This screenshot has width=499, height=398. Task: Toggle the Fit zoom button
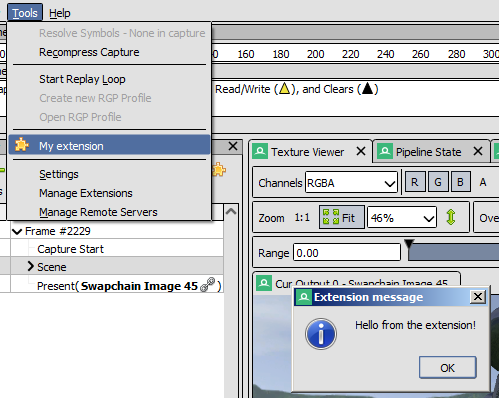point(342,217)
